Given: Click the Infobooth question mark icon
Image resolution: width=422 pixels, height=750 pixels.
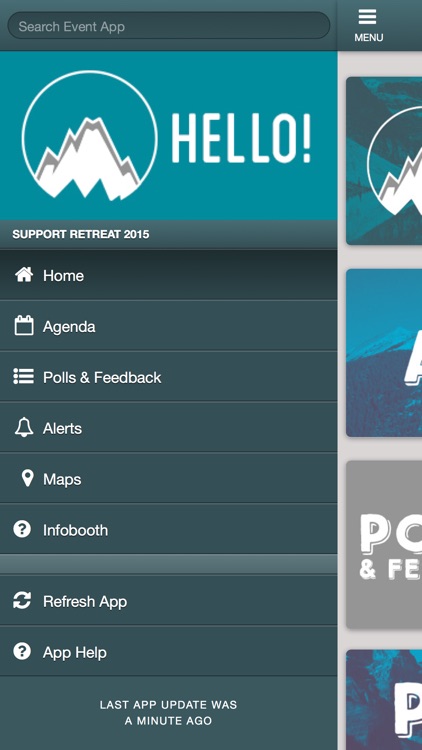Looking at the screenshot, I should pos(22,529).
